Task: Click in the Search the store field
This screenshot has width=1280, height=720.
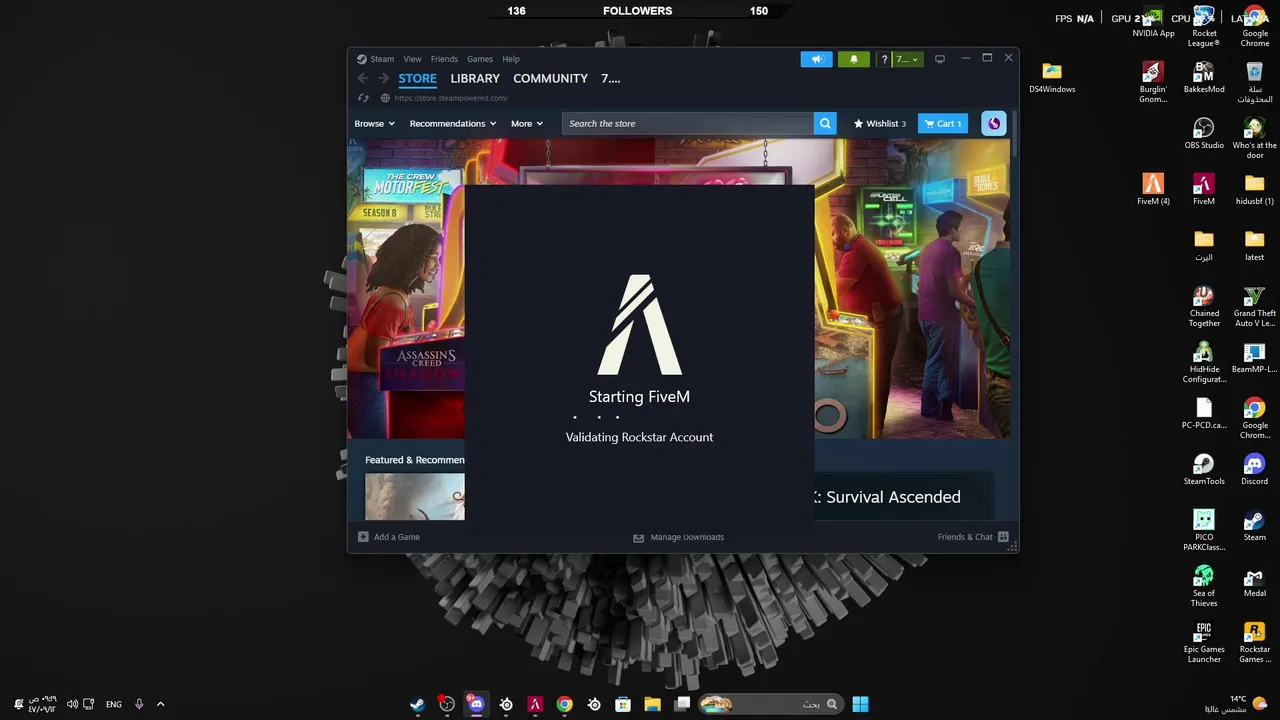Action: [688, 123]
